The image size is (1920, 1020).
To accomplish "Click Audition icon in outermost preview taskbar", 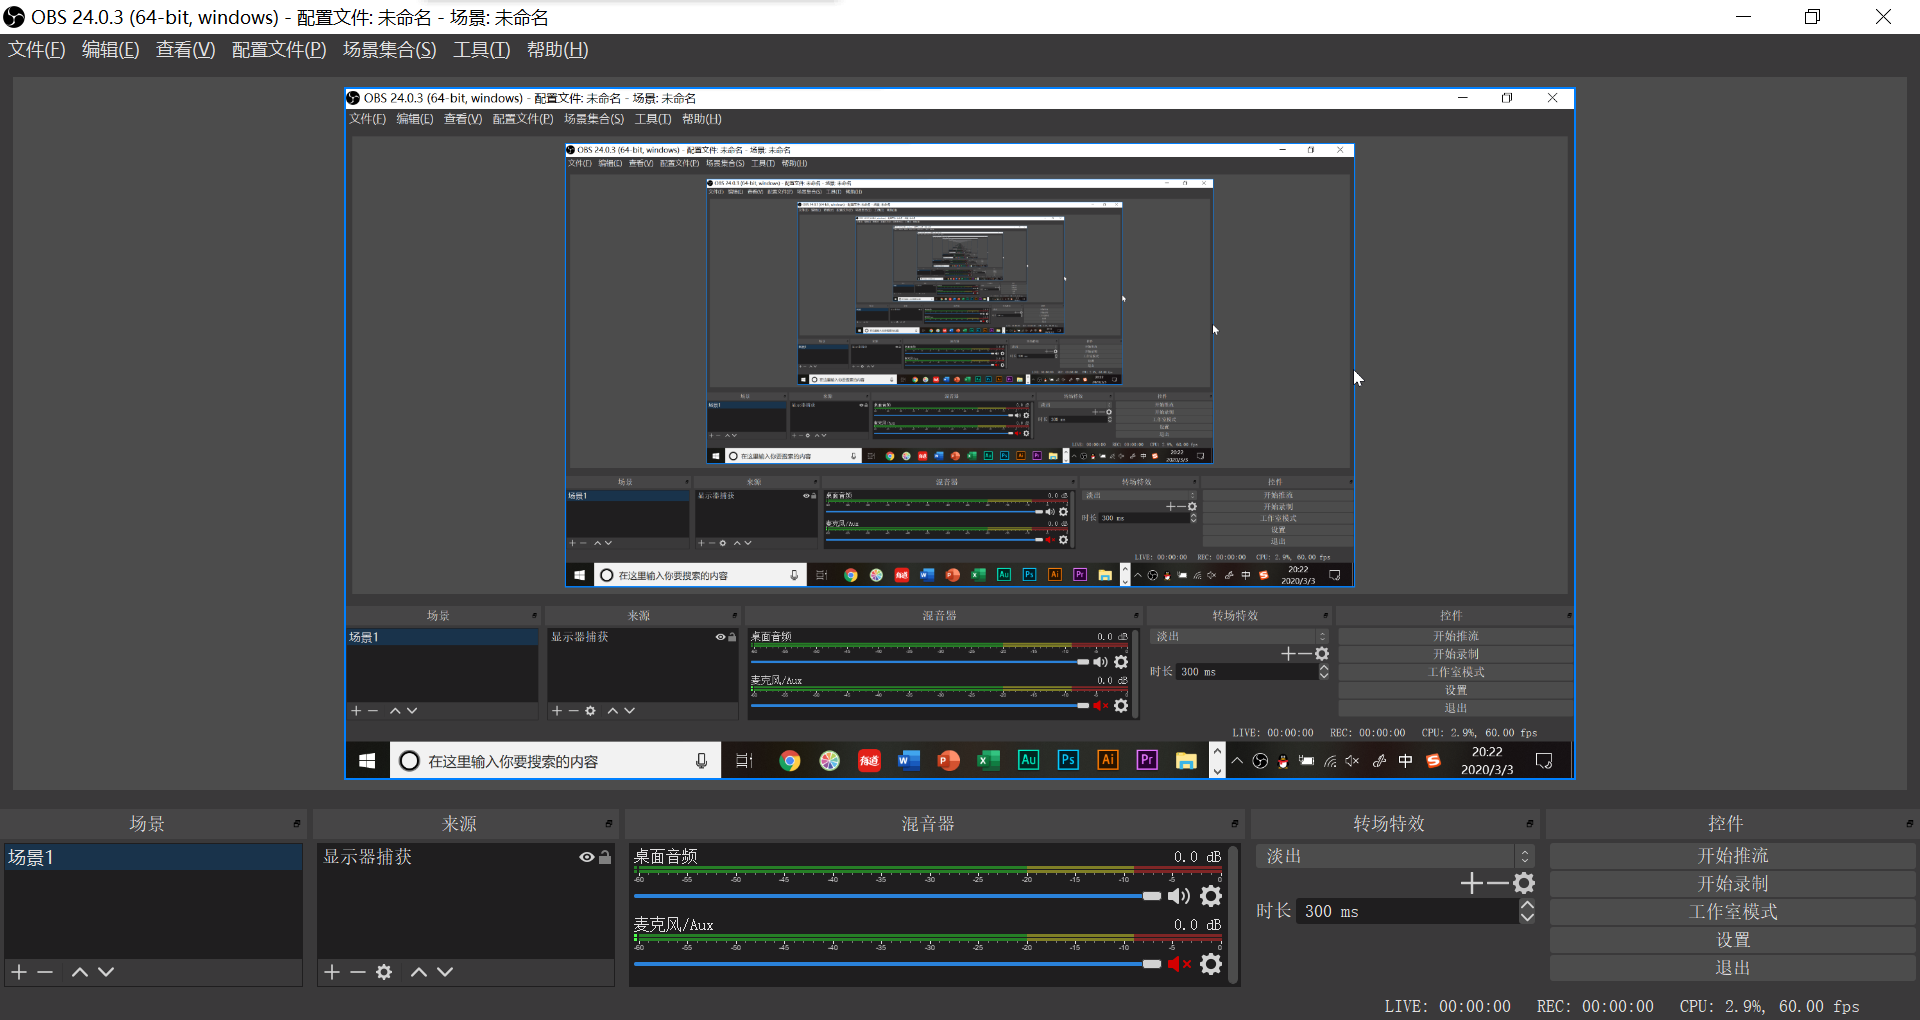I will click(x=1028, y=760).
